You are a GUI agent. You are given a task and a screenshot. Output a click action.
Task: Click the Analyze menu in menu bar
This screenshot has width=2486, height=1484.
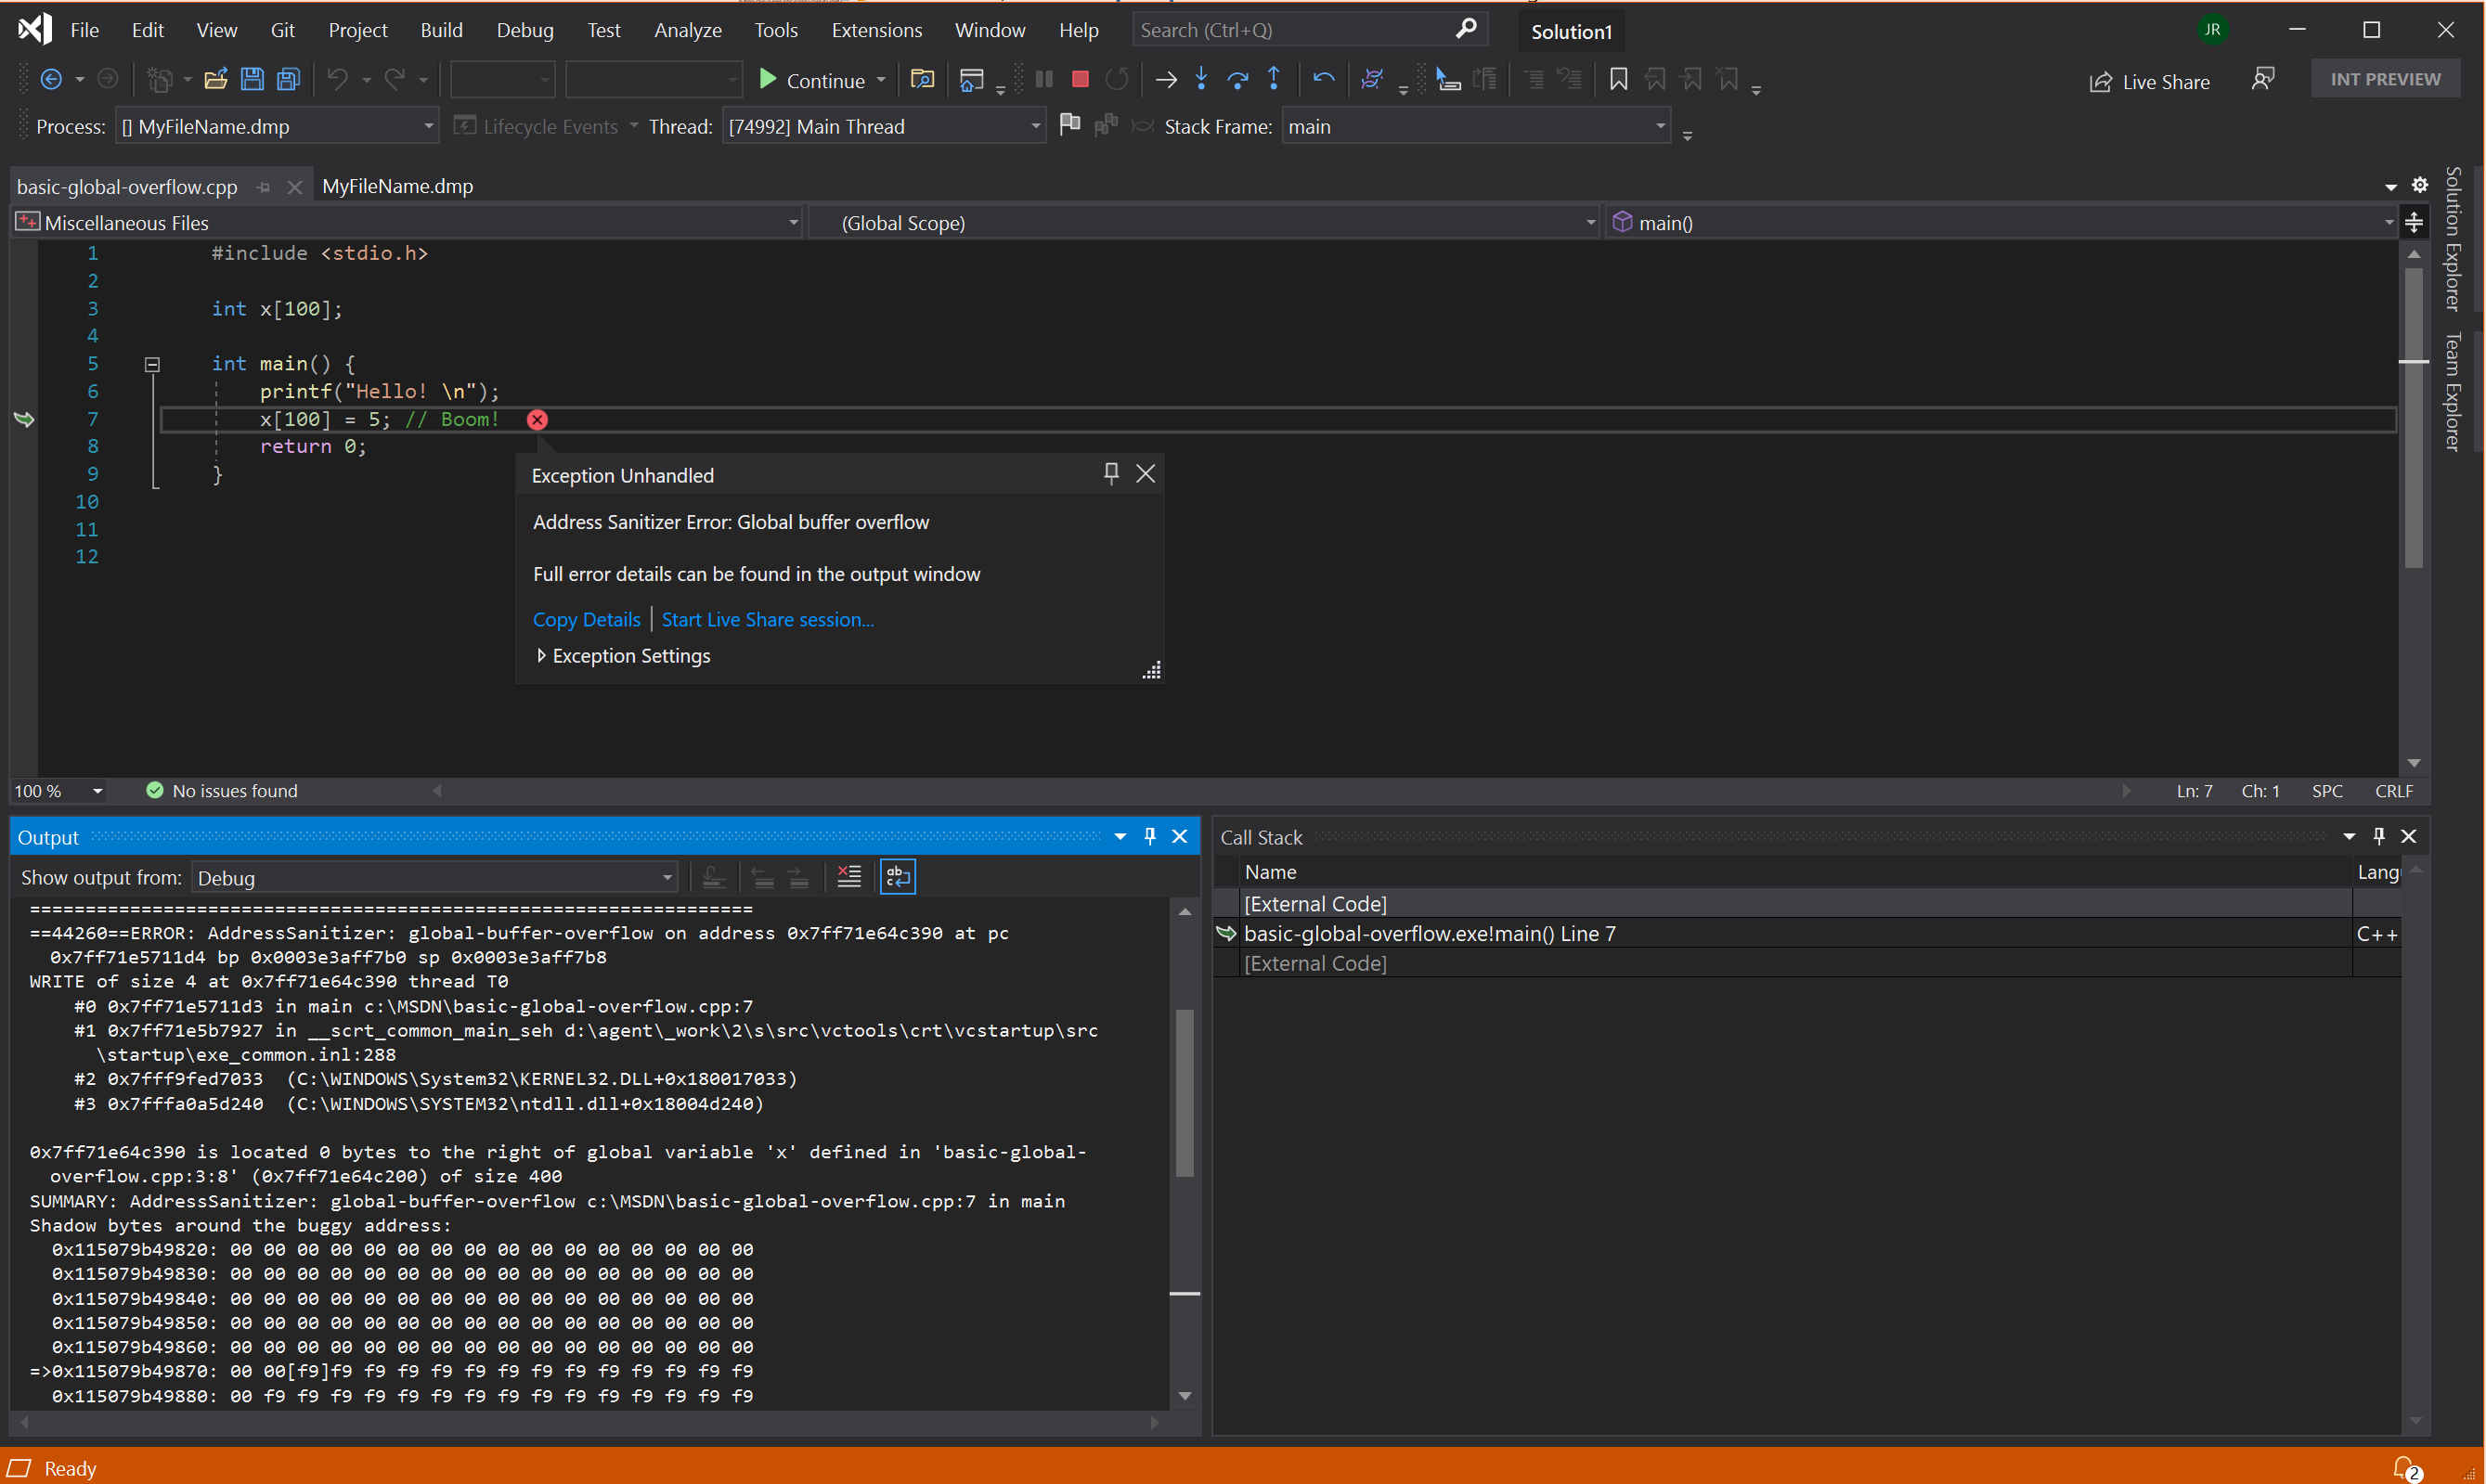tap(687, 28)
